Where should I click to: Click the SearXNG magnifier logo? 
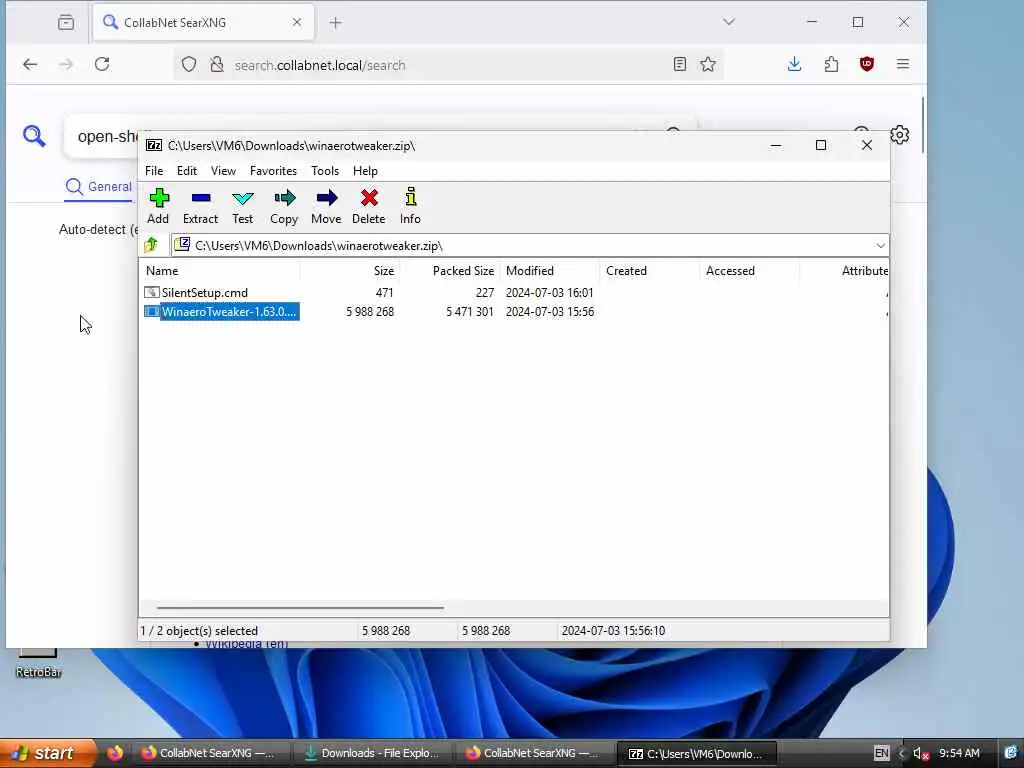[x=34, y=136]
